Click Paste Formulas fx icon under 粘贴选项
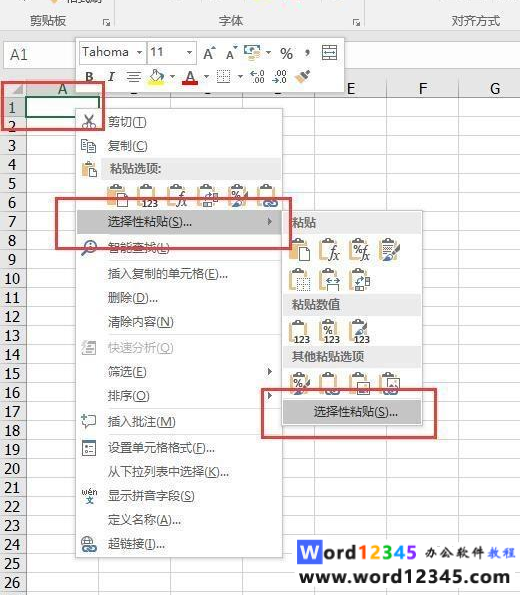 pos(178,195)
